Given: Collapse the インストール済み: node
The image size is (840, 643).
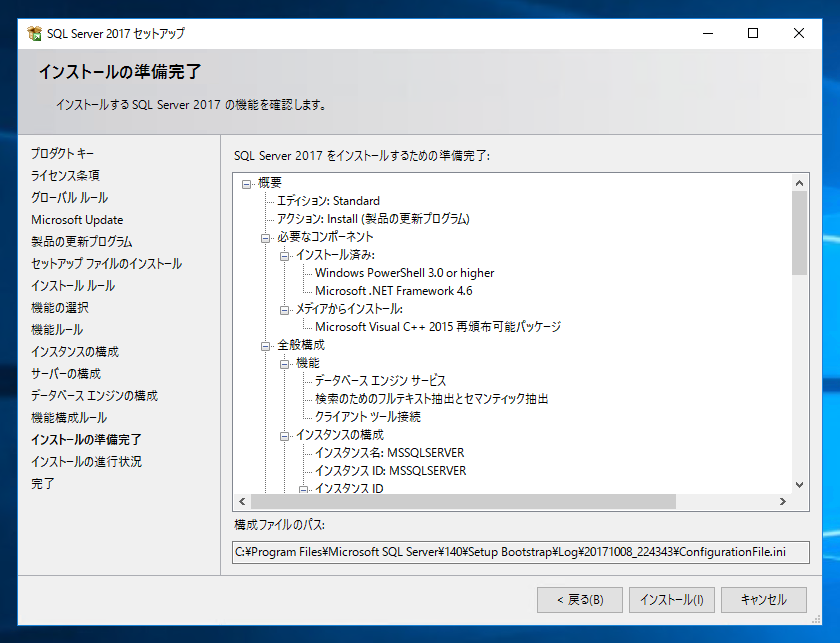Looking at the screenshot, I should click(284, 256).
